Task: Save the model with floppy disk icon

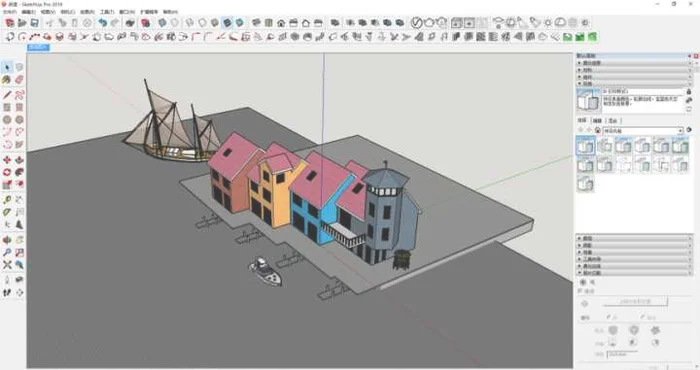Action: click(34, 23)
